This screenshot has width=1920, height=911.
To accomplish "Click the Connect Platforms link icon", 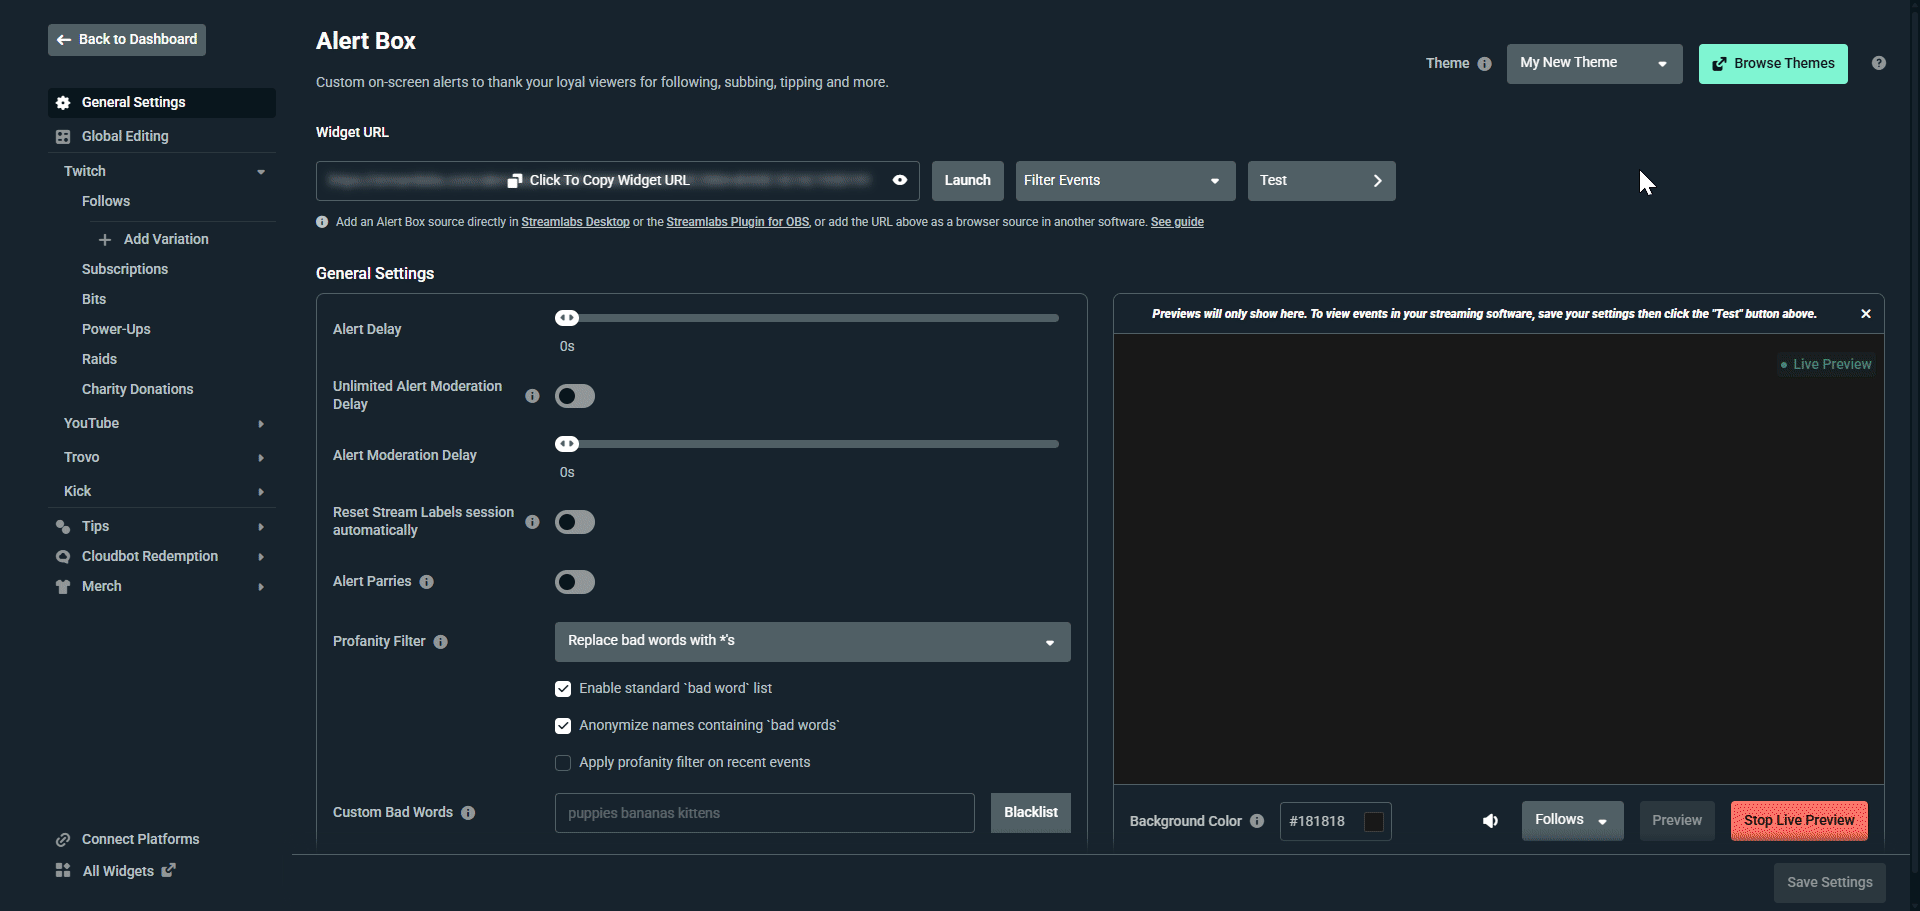I will click(63, 840).
